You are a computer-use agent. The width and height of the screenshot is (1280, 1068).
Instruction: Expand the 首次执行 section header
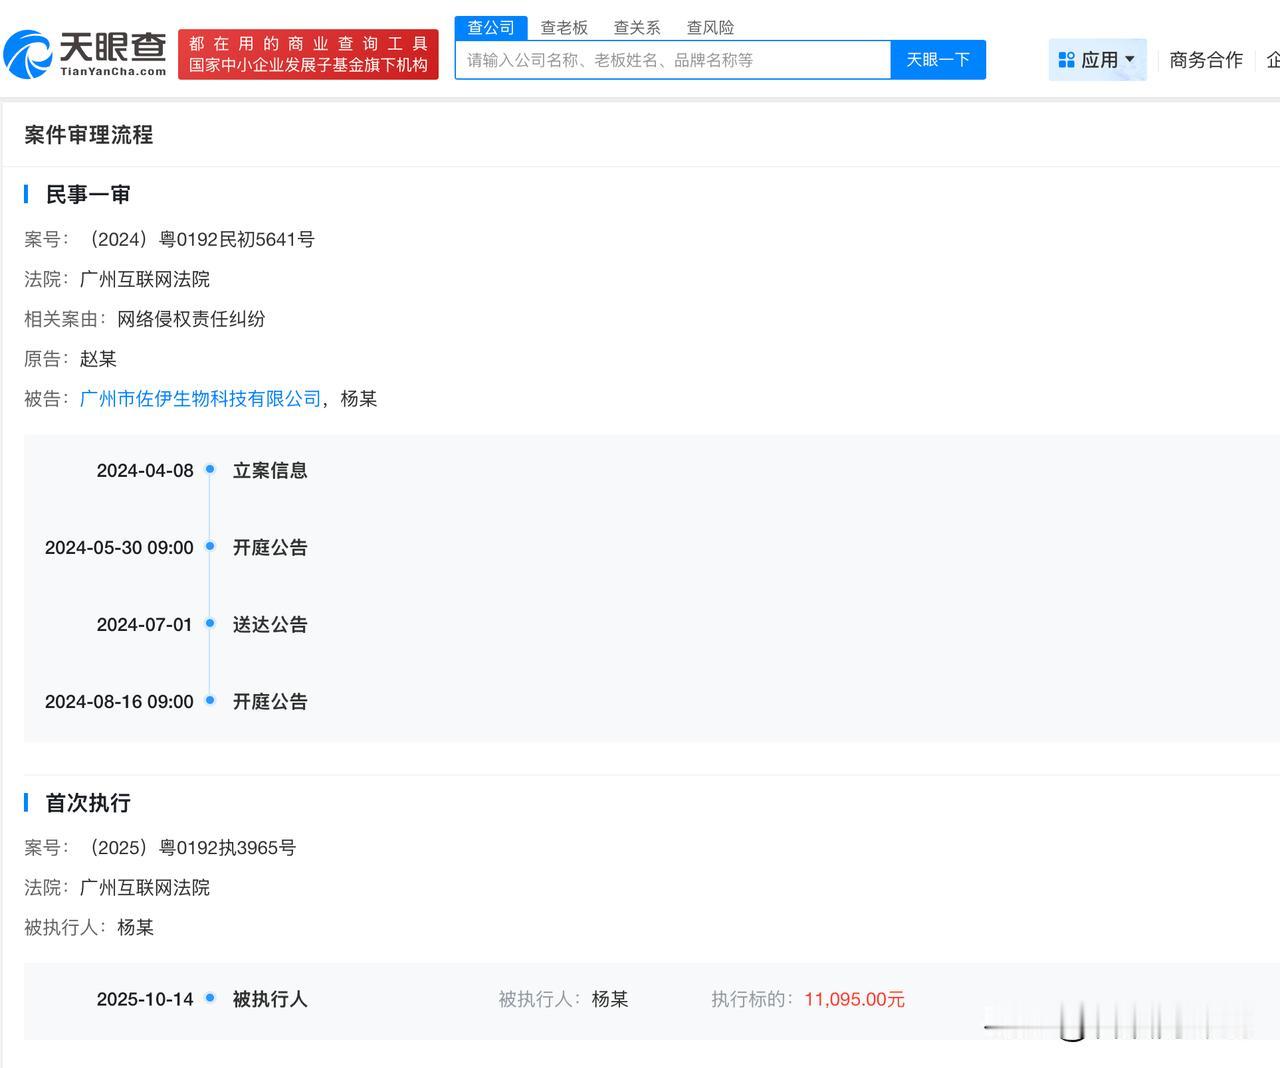(86, 803)
